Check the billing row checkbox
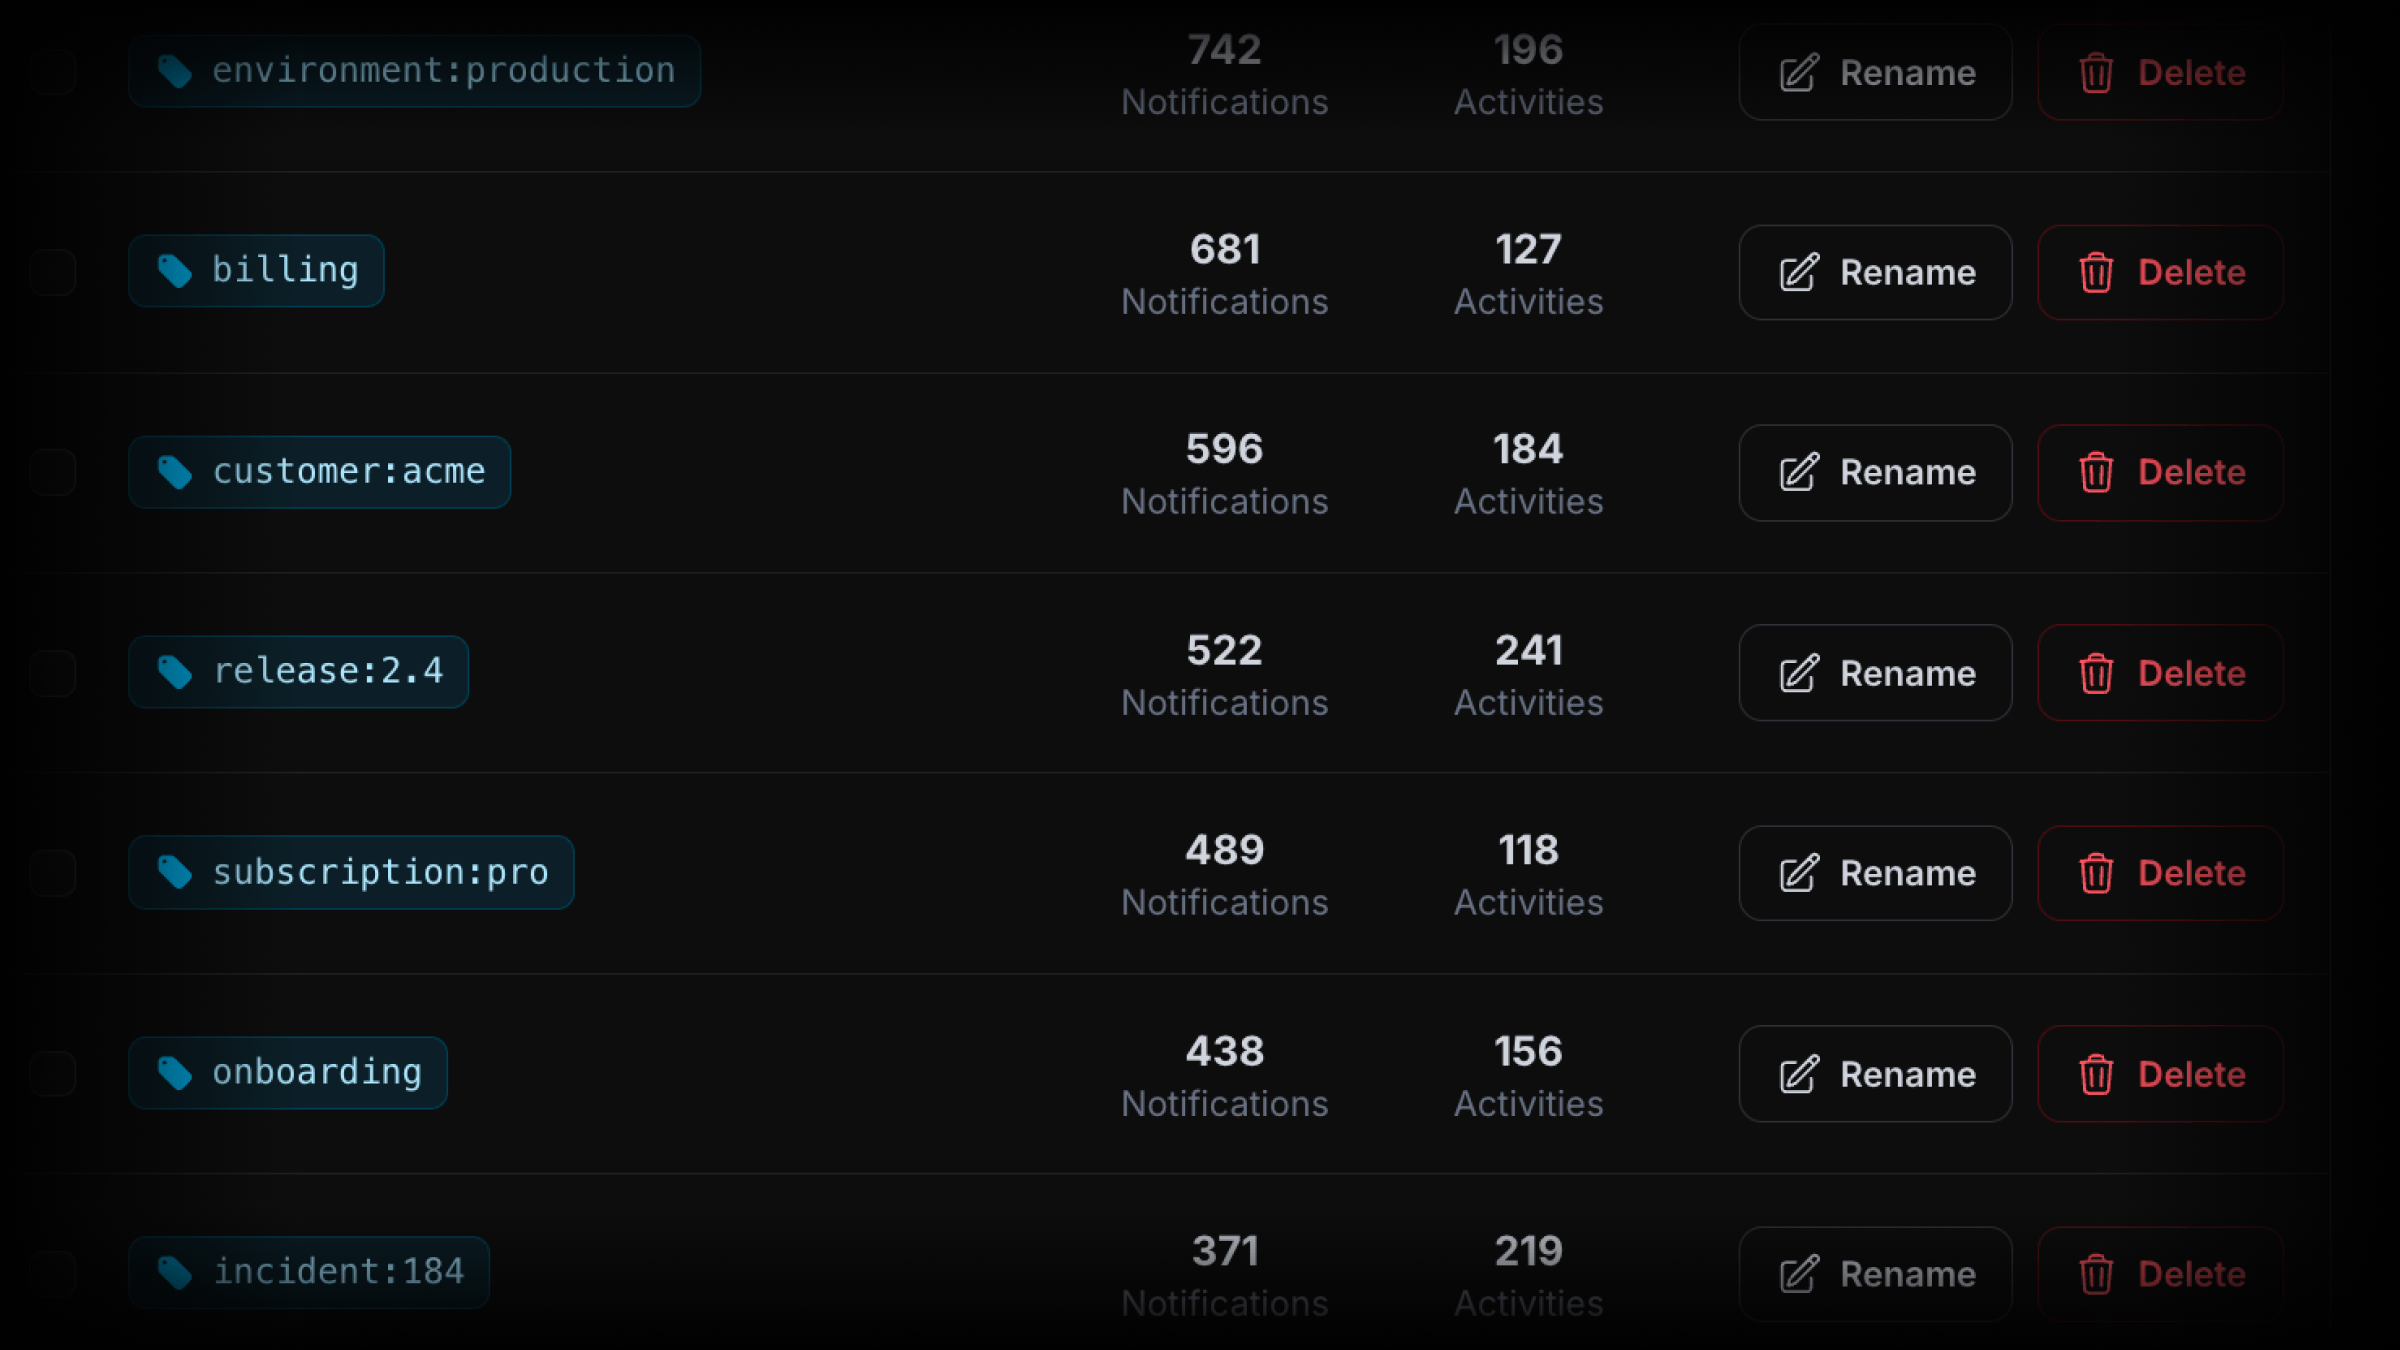 (53, 272)
